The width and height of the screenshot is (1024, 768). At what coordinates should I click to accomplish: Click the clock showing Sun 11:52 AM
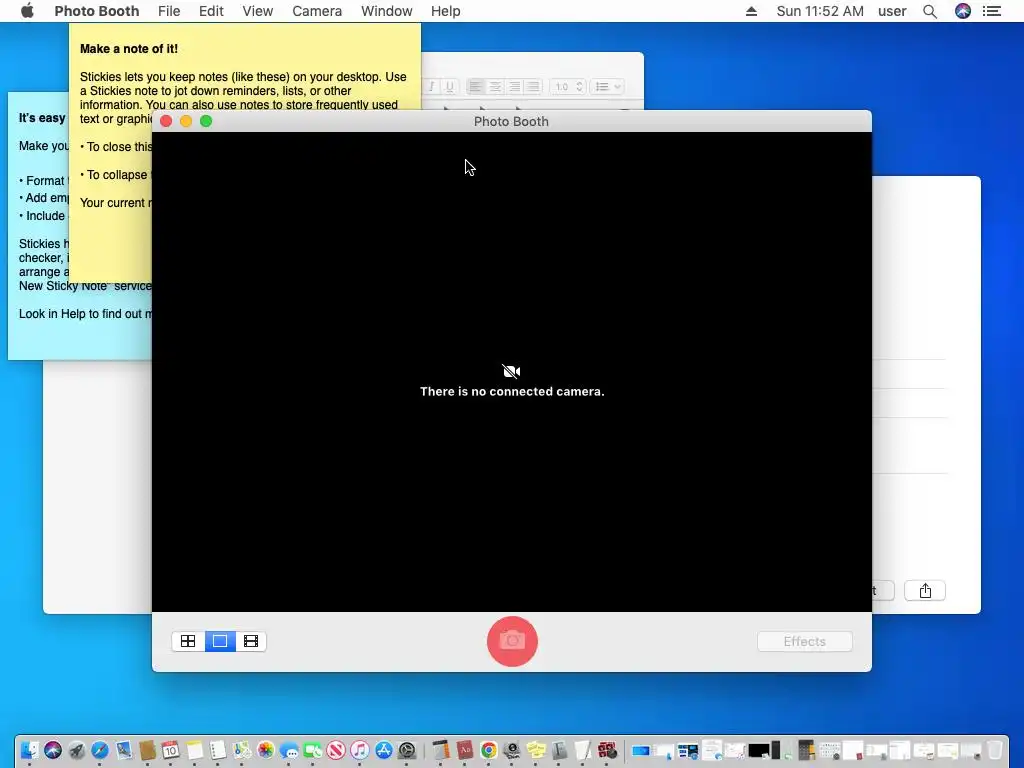(820, 11)
